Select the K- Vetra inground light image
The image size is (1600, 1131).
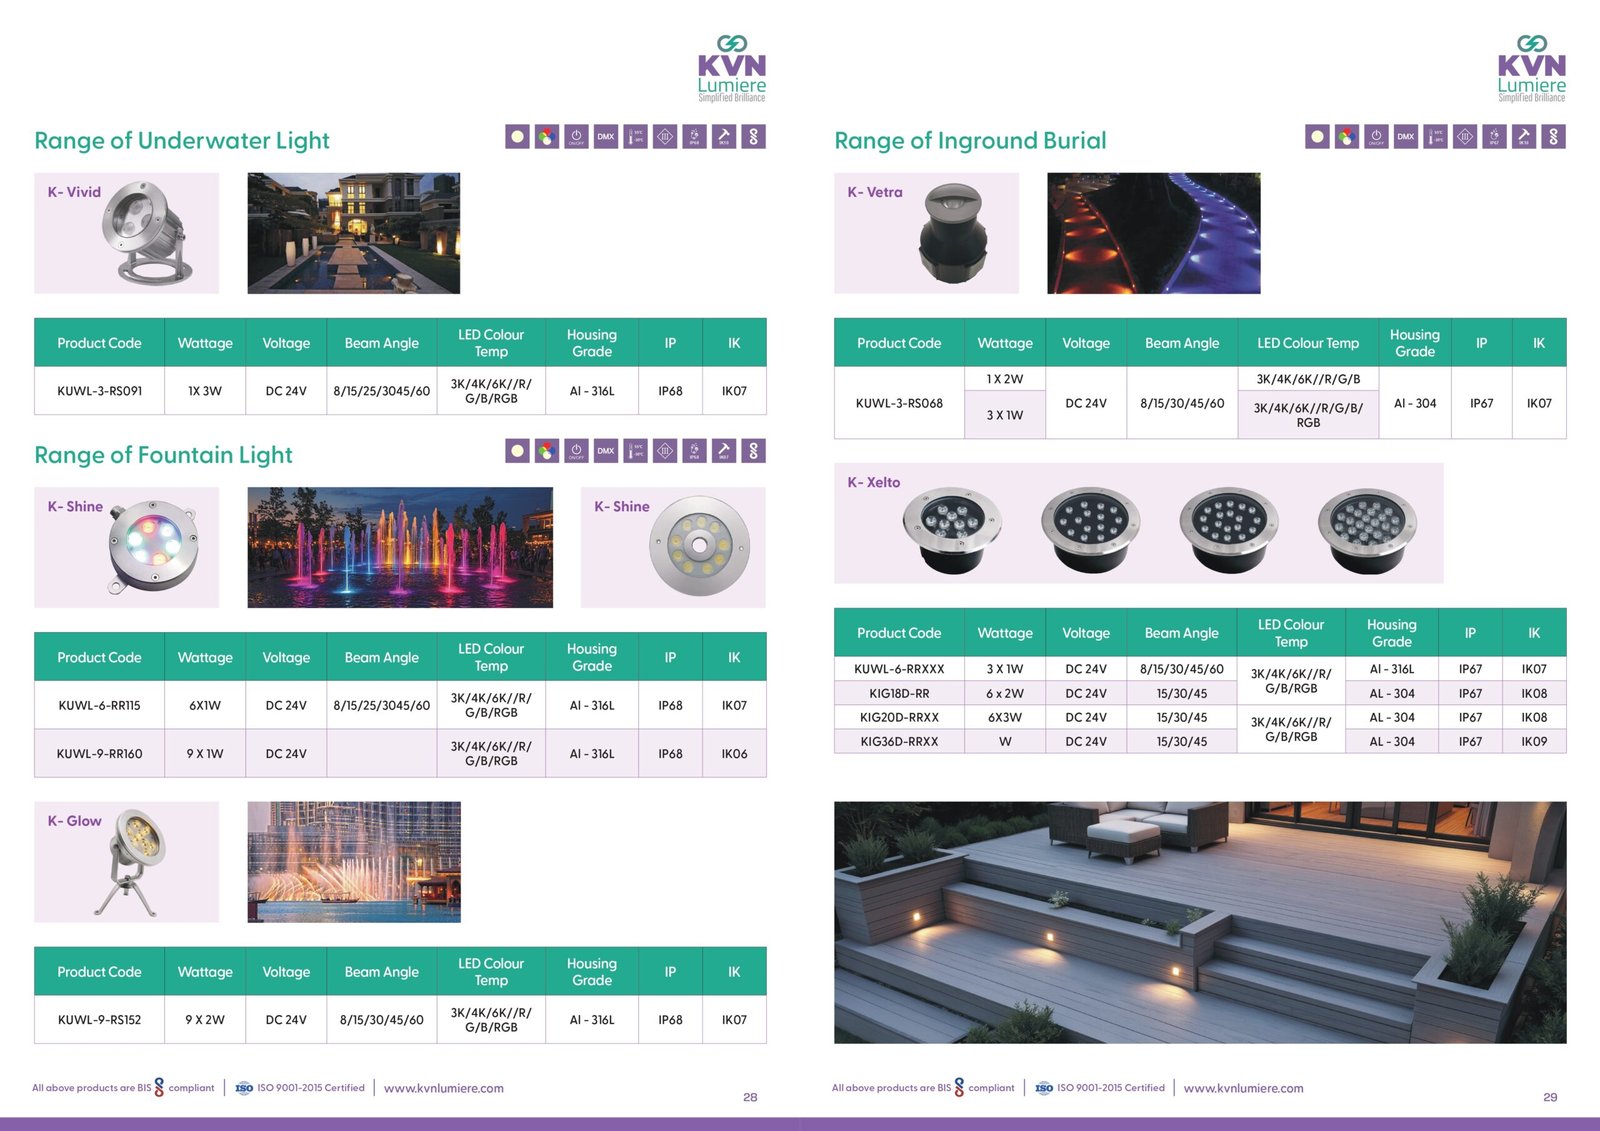[927, 233]
